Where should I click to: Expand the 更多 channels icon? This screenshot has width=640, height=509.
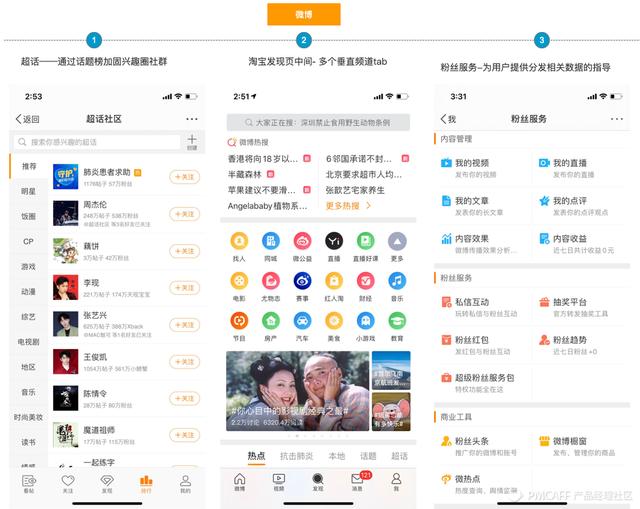click(397, 241)
